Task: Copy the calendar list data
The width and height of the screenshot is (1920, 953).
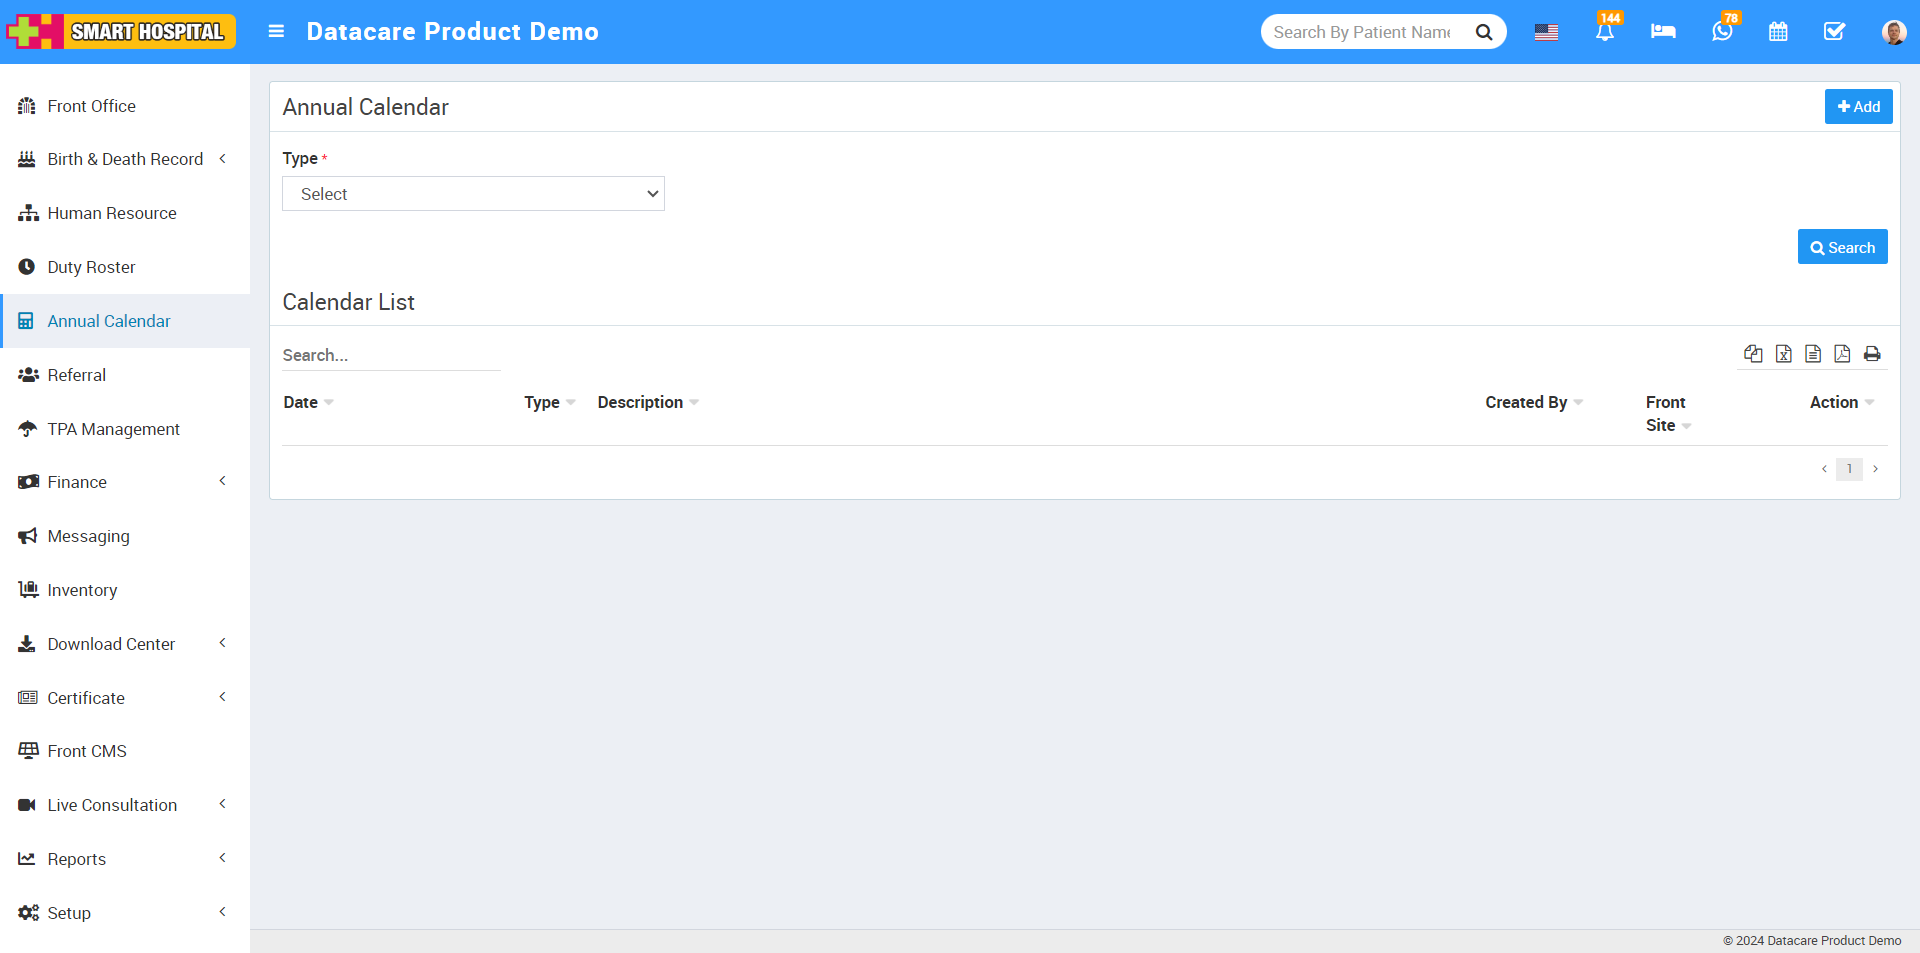Action: click(x=1753, y=354)
